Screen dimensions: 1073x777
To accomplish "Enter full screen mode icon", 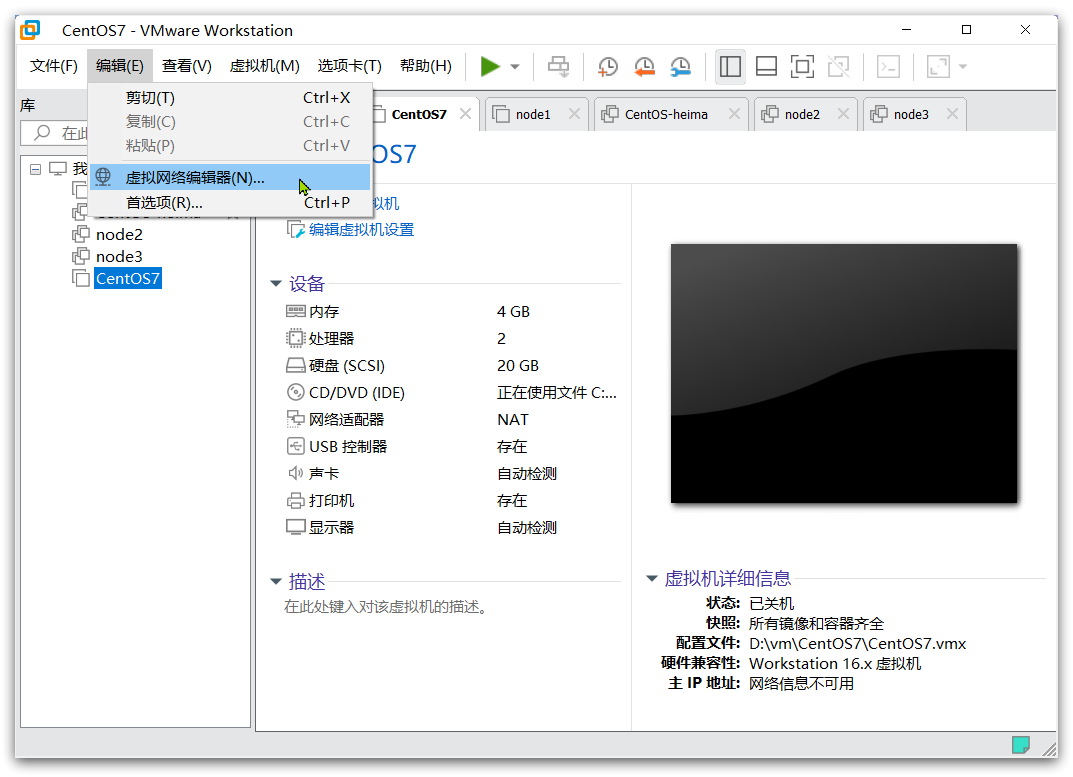I will (x=802, y=67).
